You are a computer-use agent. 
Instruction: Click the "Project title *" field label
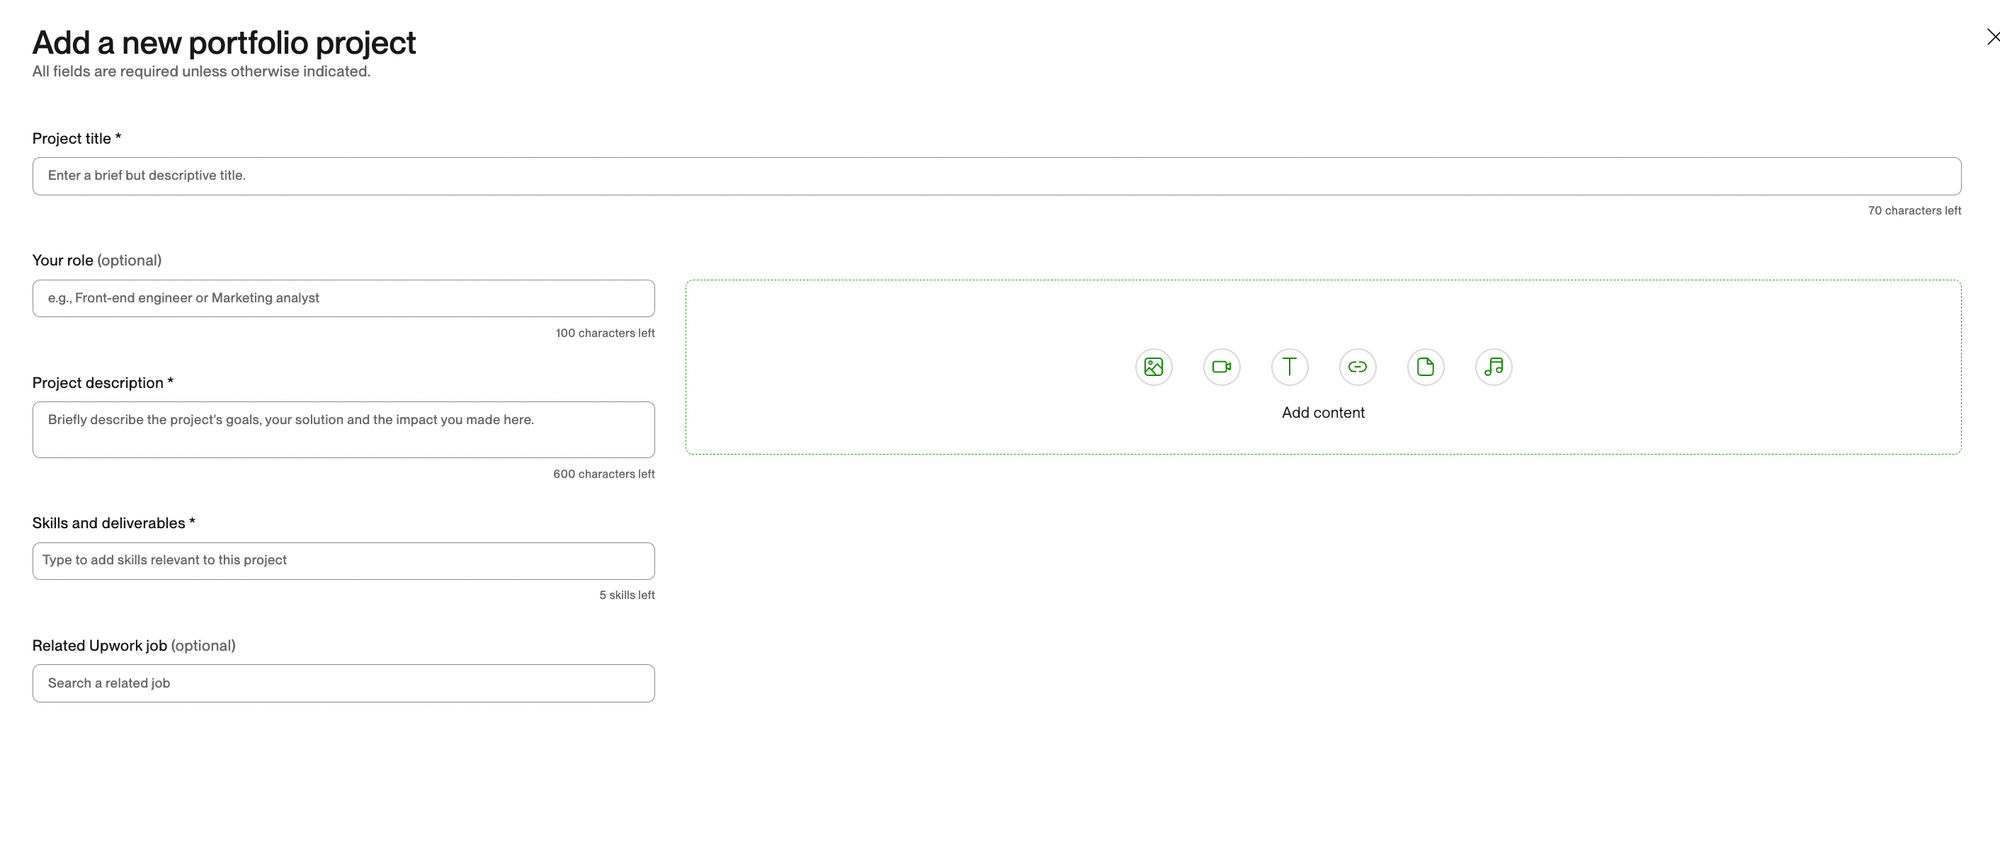point(76,139)
